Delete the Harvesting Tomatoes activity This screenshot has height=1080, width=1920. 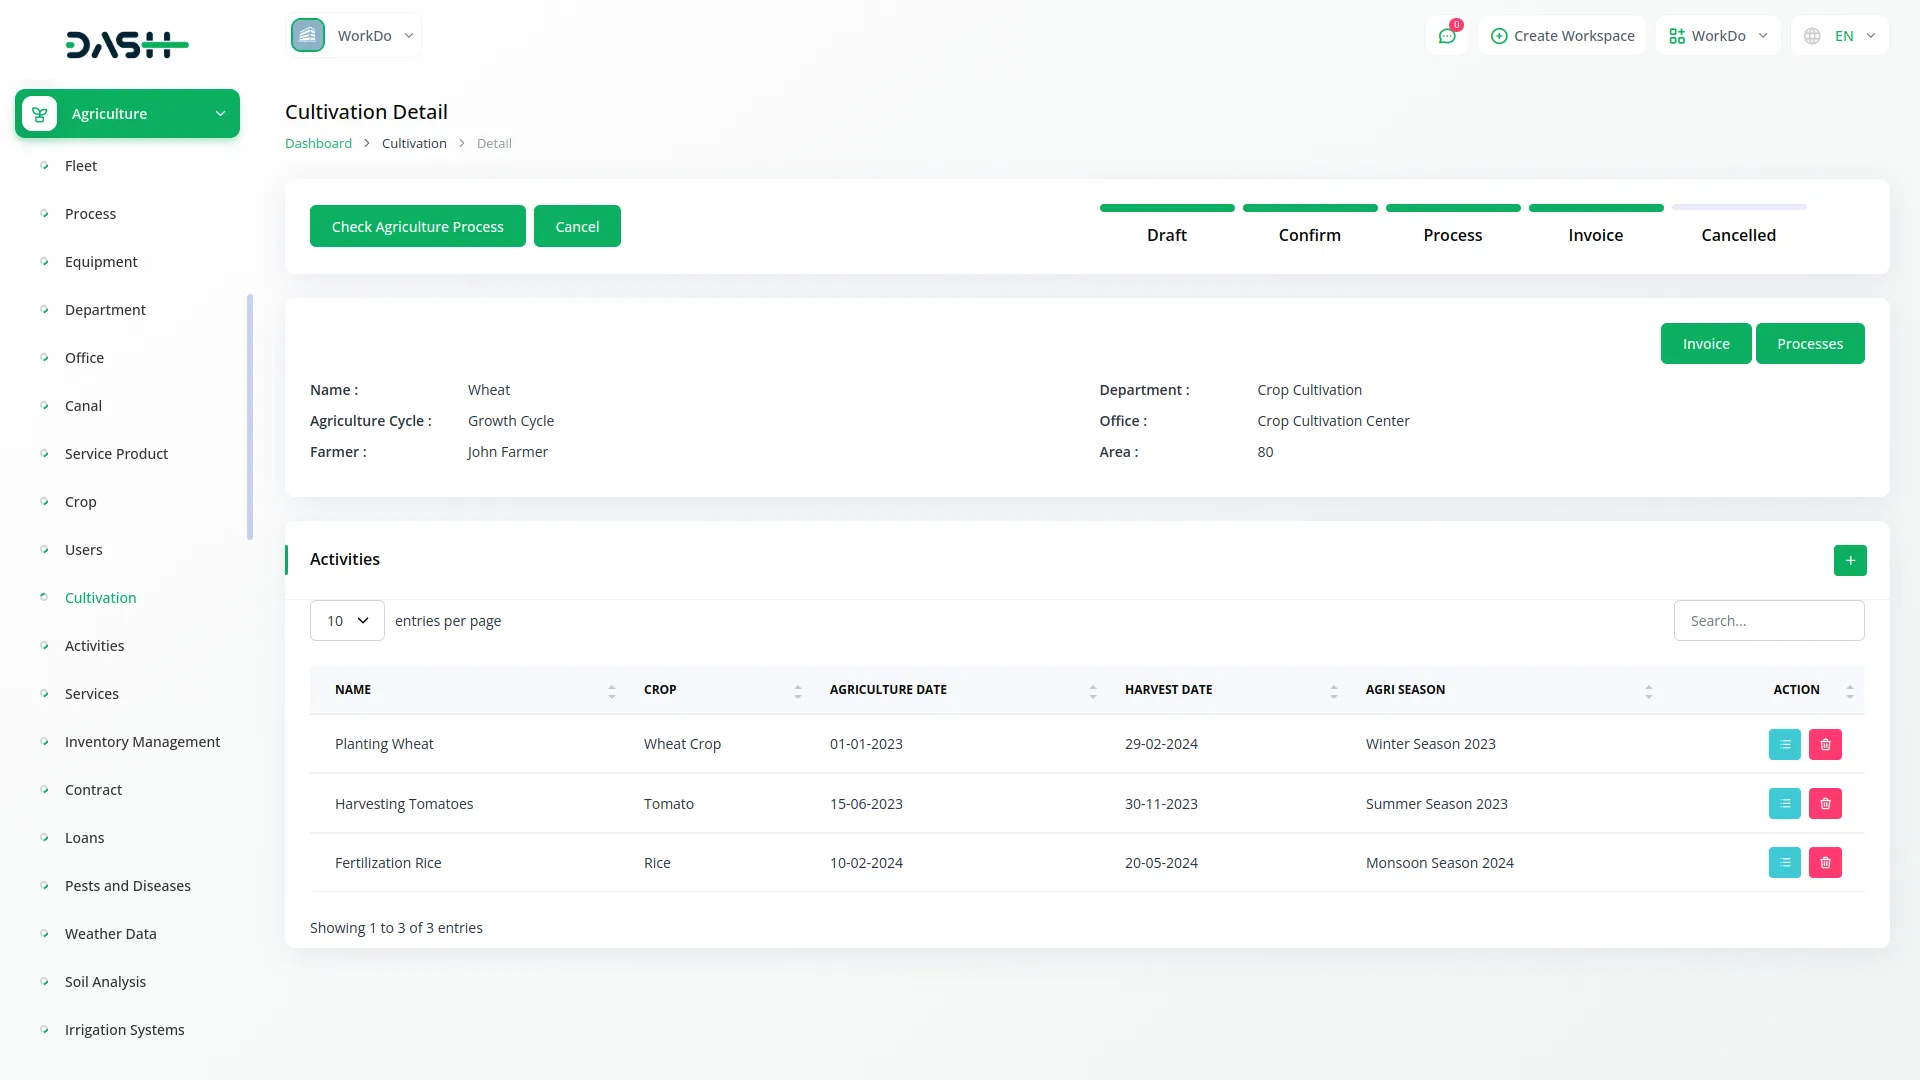1824,804
